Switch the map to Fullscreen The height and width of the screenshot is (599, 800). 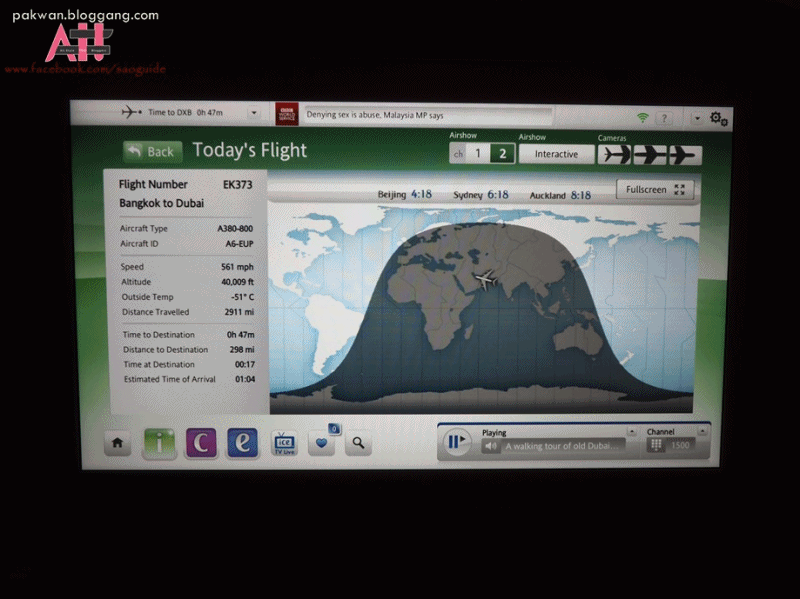[655, 190]
